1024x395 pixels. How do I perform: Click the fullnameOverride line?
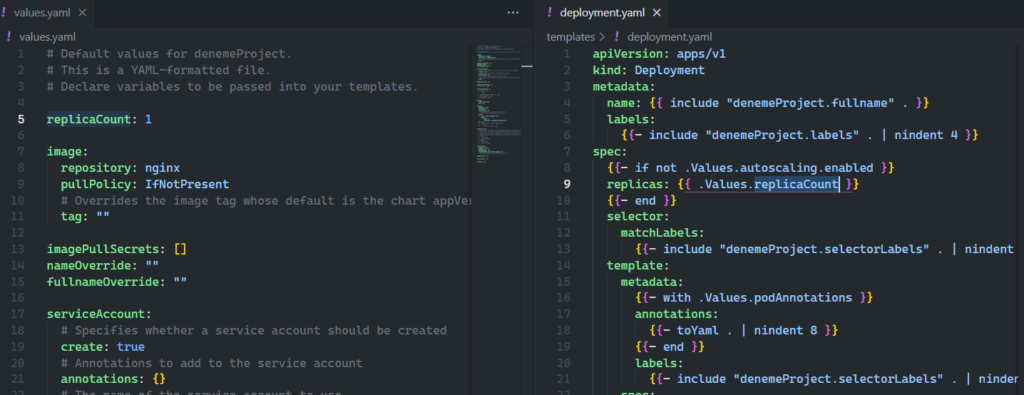click(x=117, y=282)
